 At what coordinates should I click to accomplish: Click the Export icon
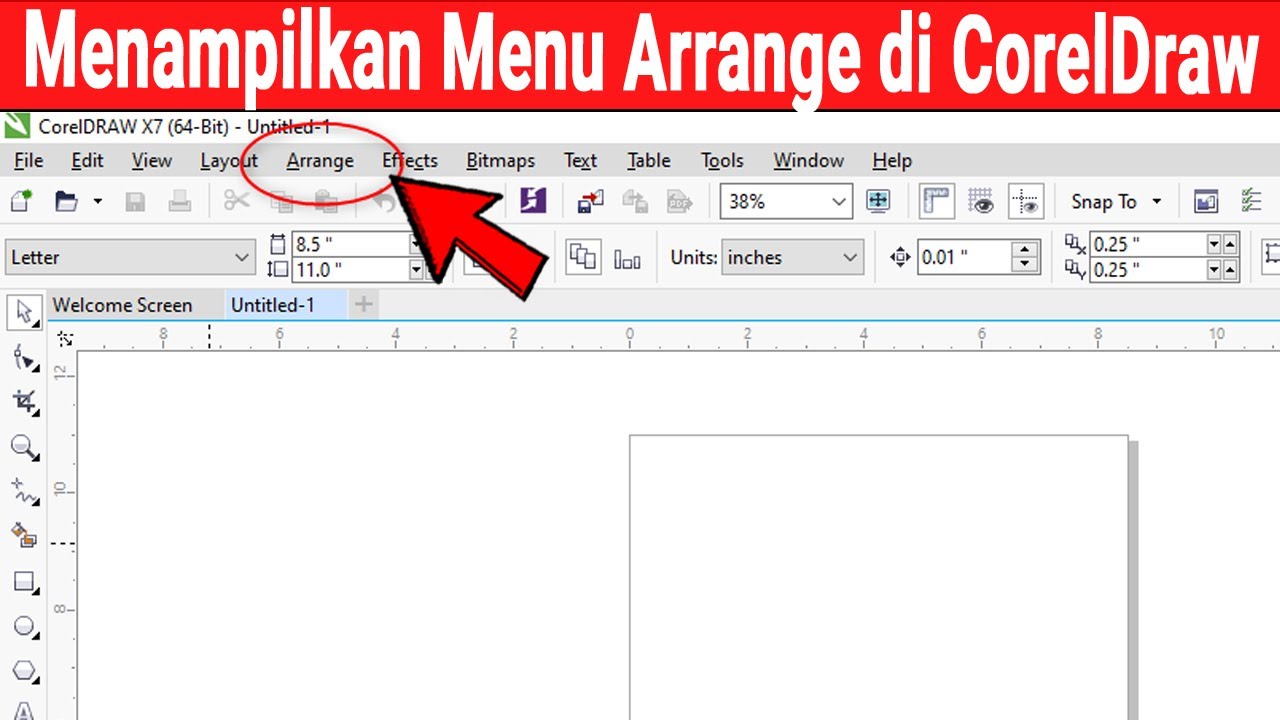635,201
